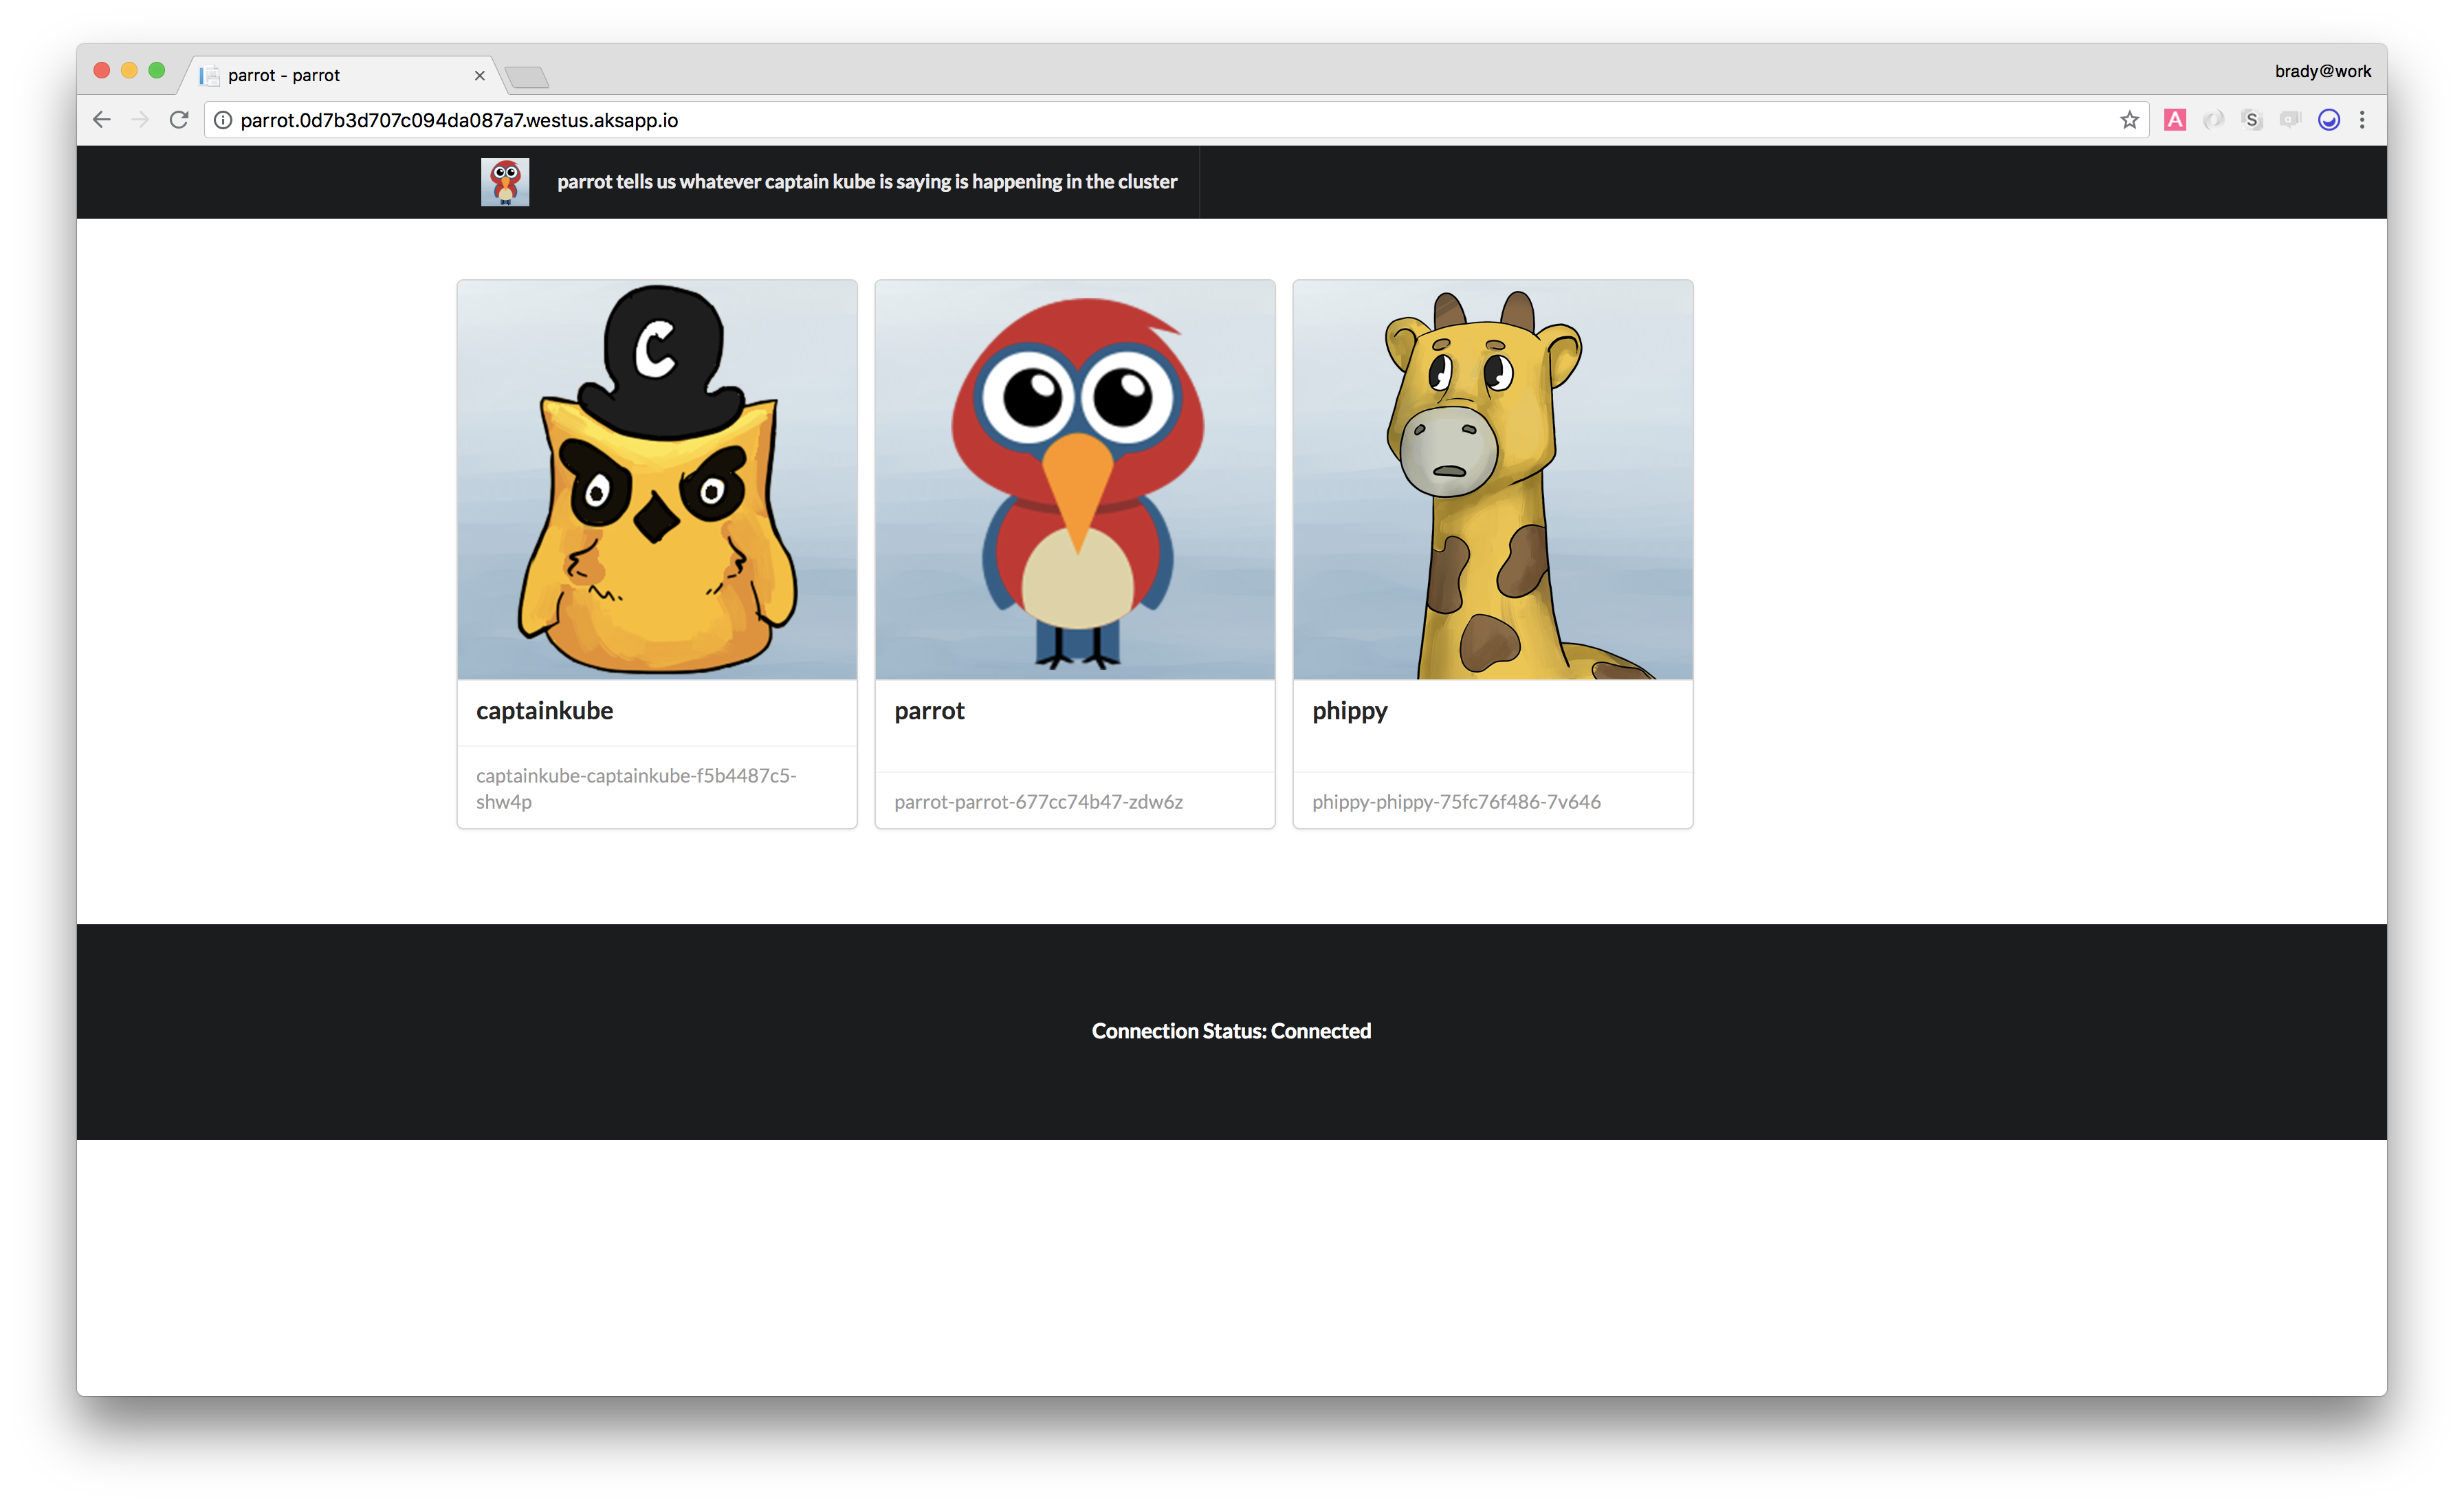Click the brady@work profile button
The image size is (2464, 1506).
click(x=2322, y=71)
